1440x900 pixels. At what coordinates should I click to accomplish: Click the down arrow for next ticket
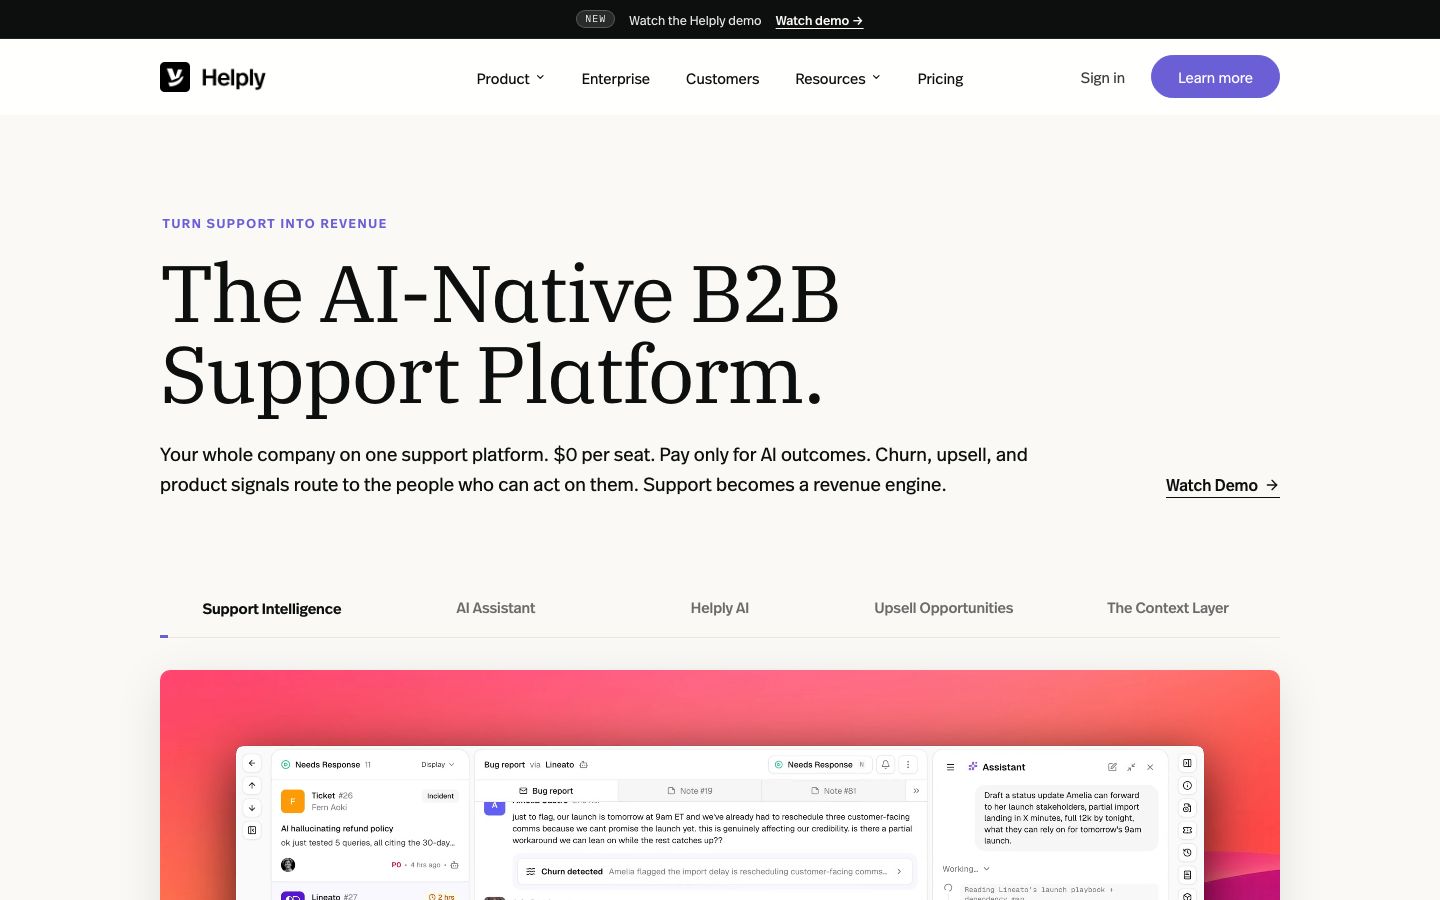tap(252, 808)
